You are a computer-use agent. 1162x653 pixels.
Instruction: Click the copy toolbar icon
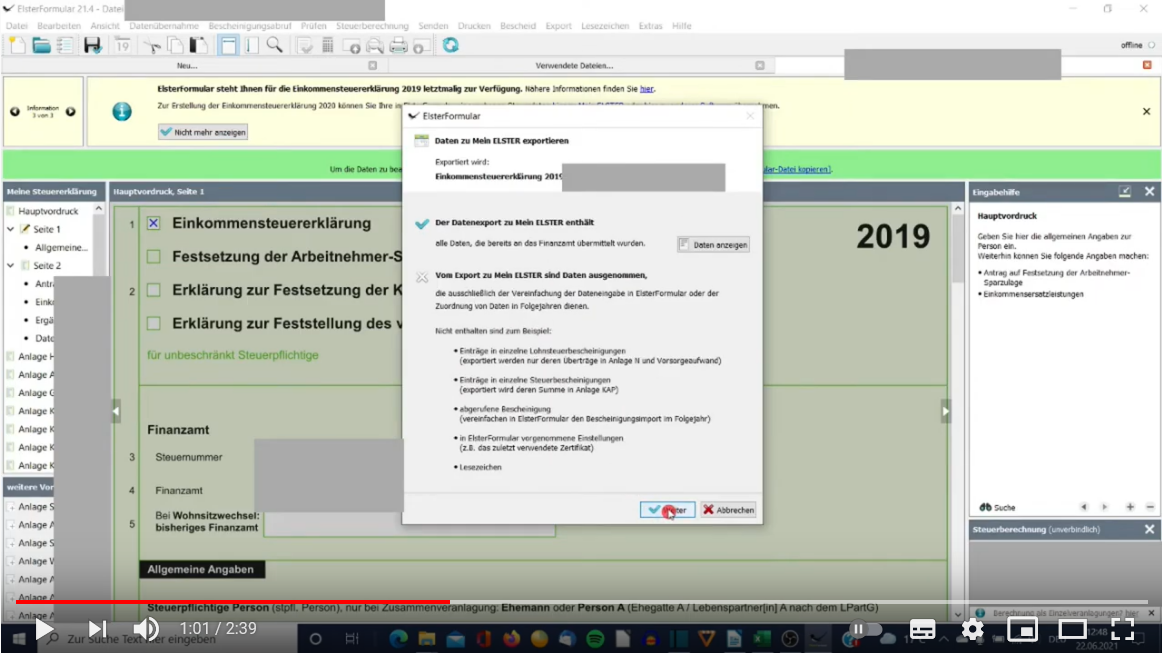176,46
